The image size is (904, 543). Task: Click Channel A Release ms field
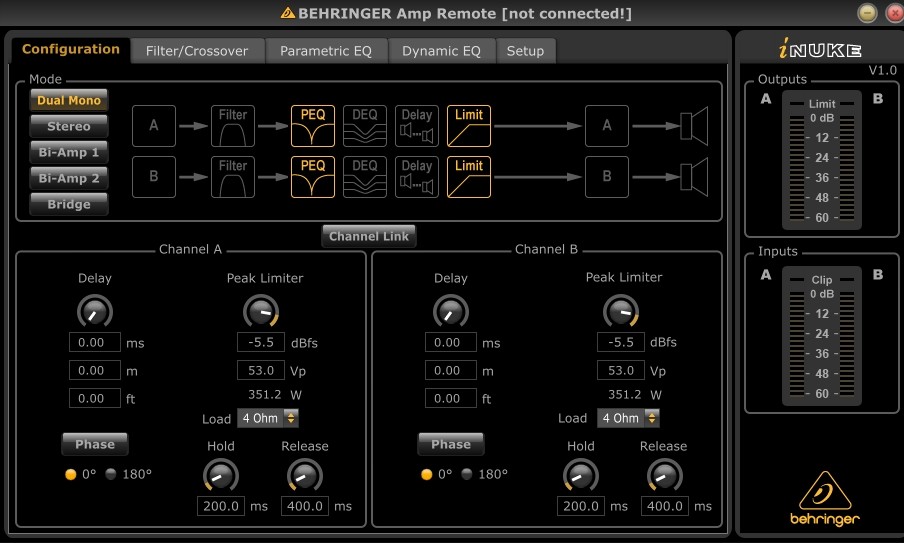(x=305, y=506)
